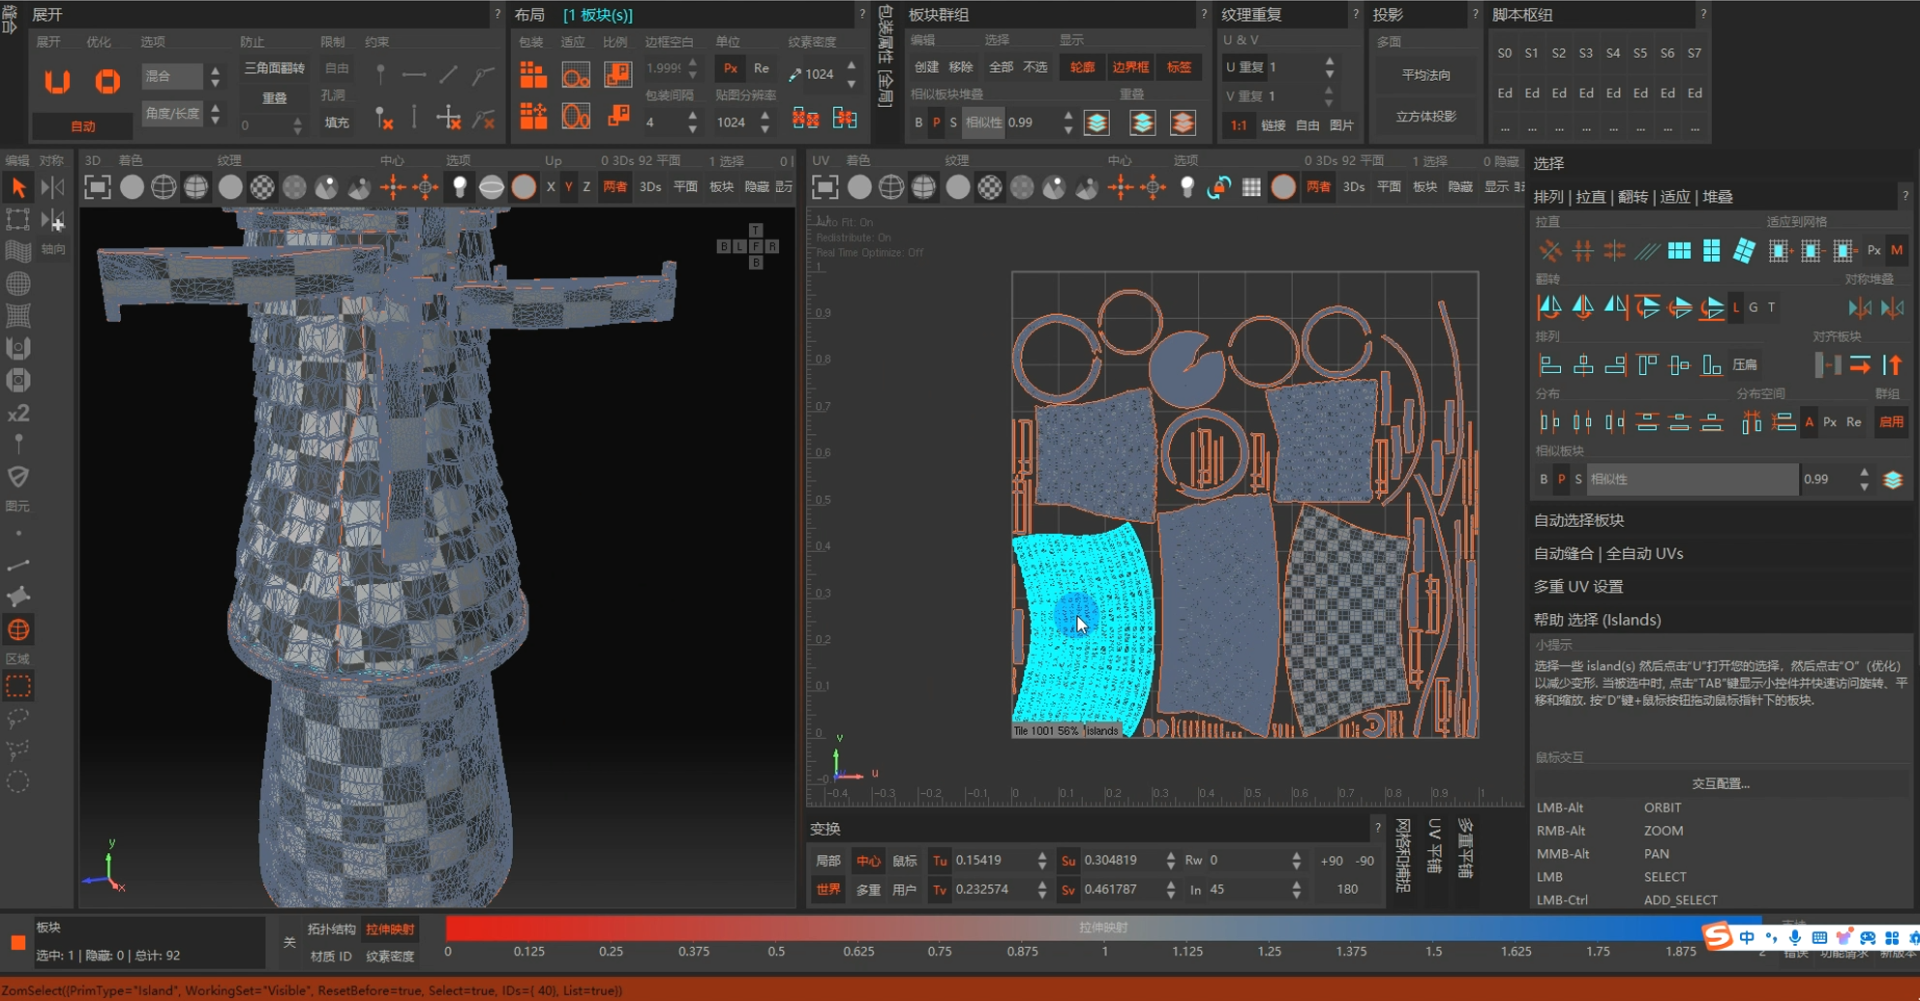Click the globe icon in left sidebar
This screenshot has height=1001, width=1920.
coord(18,630)
